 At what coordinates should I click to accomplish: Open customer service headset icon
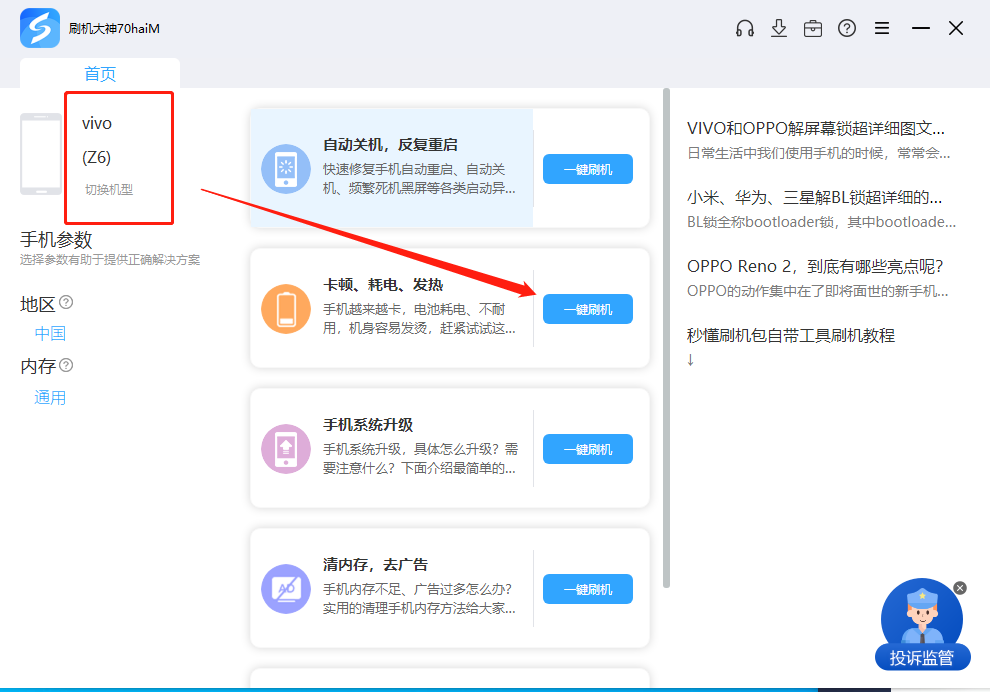pos(744,28)
